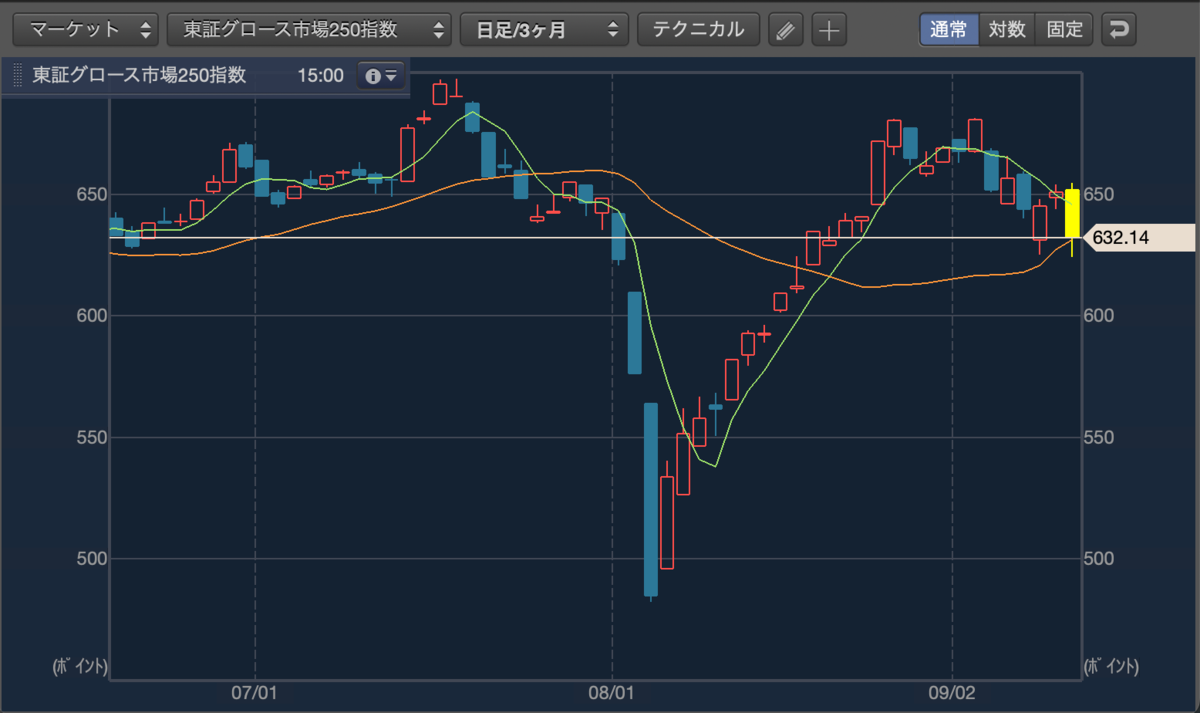Click the drag handle of index label

coord(16,76)
